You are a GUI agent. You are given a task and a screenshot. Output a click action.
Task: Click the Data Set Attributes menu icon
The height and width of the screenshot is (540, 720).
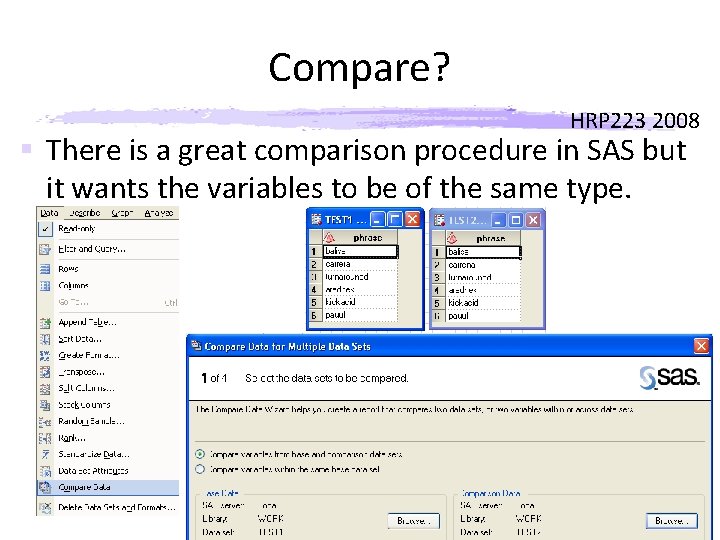[45, 471]
